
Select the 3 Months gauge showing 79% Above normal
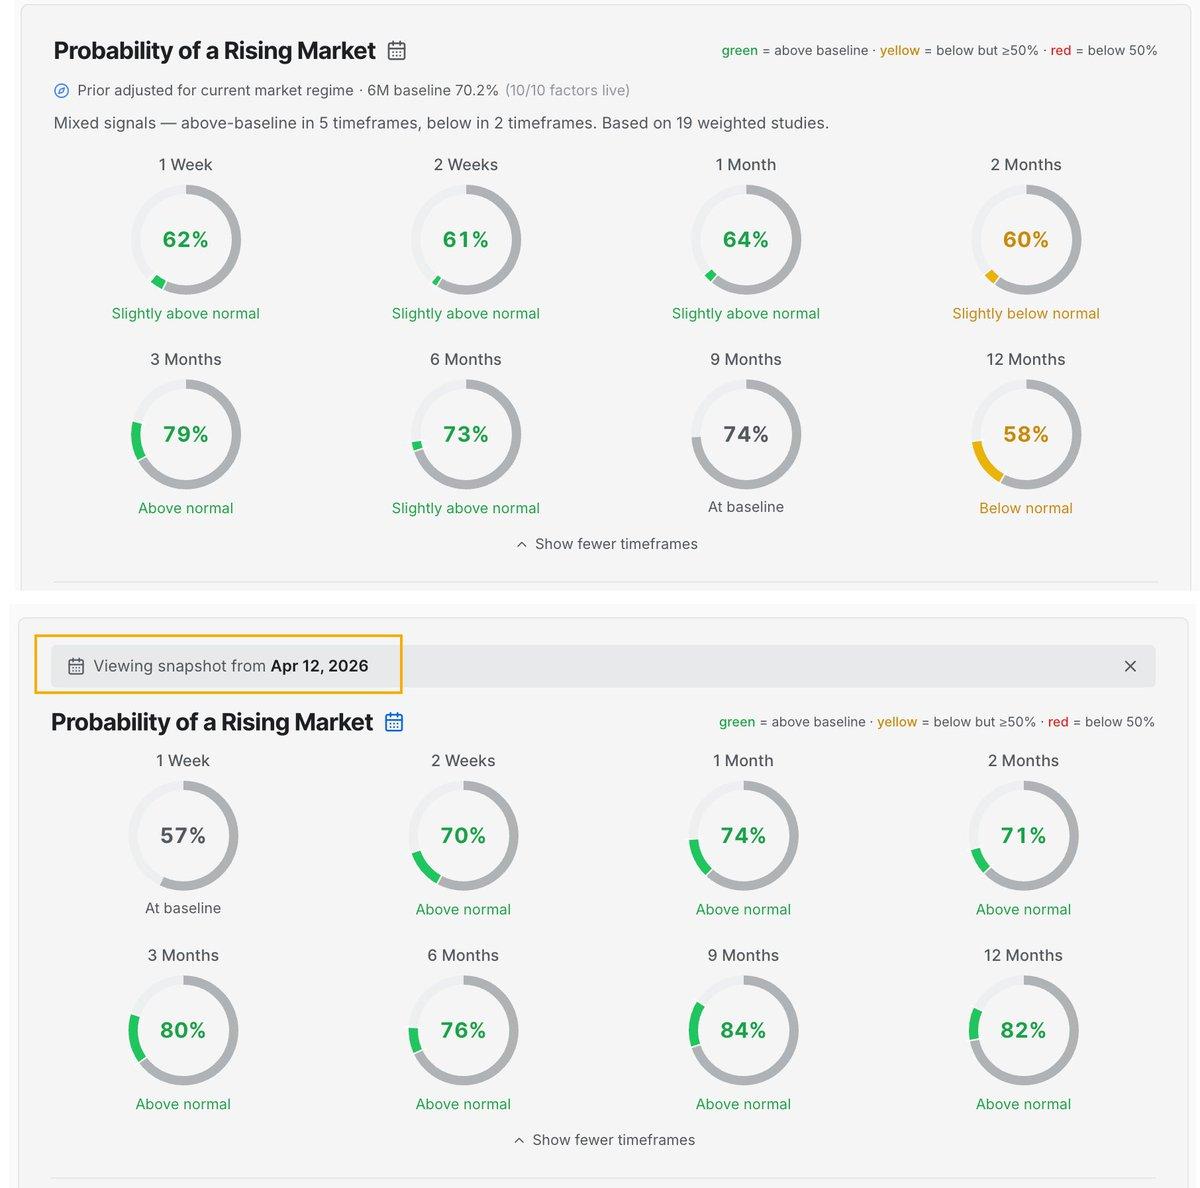pos(185,434)
